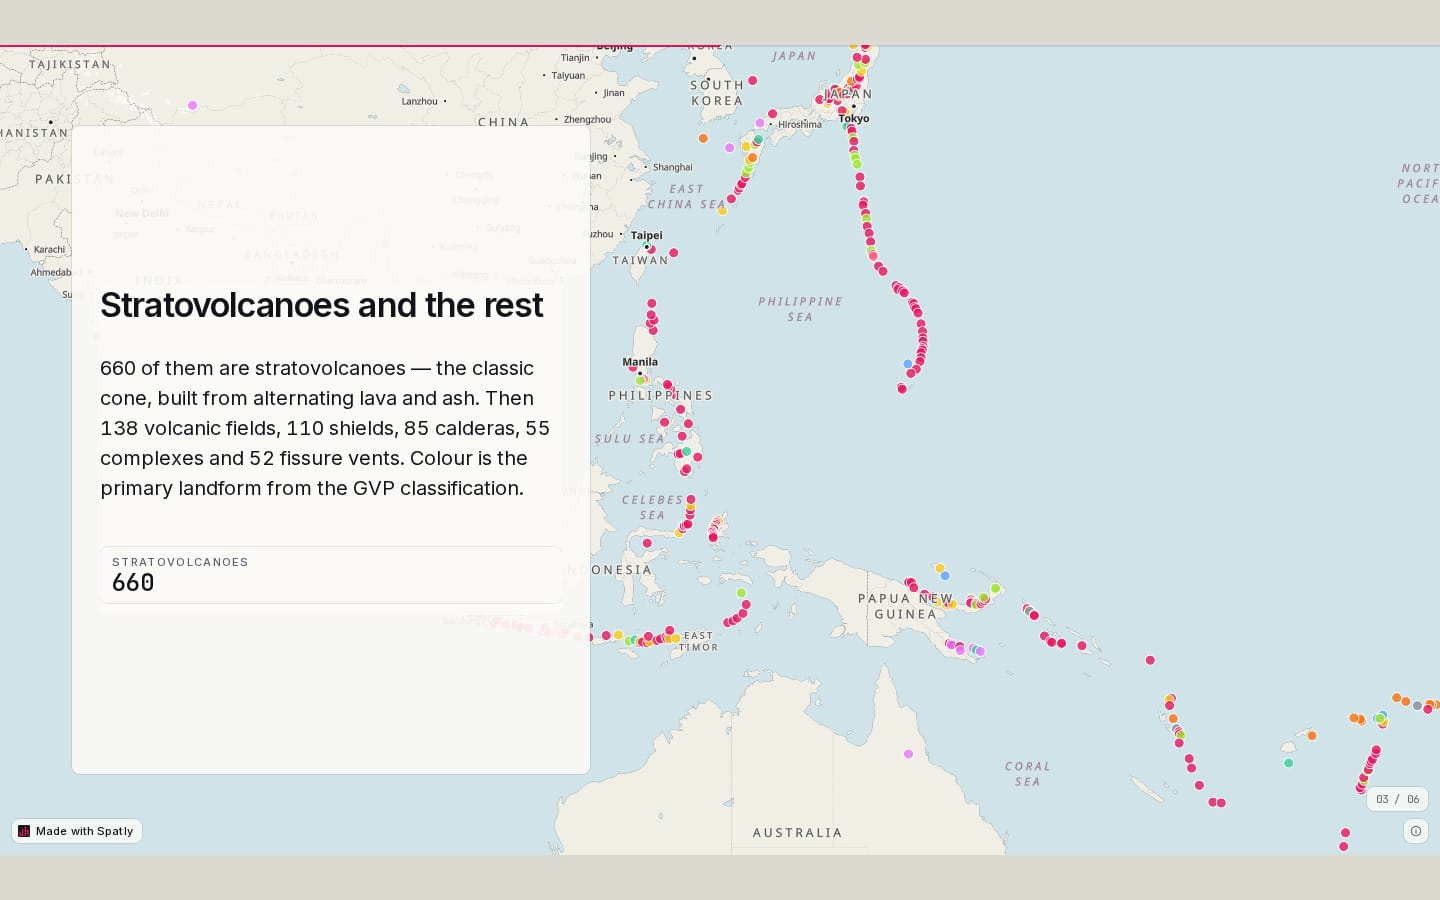Screen dimensions: 1440x900
Task: Click the paragraph line mentioning 138 volcanic fields
Action: coord(325,428)
